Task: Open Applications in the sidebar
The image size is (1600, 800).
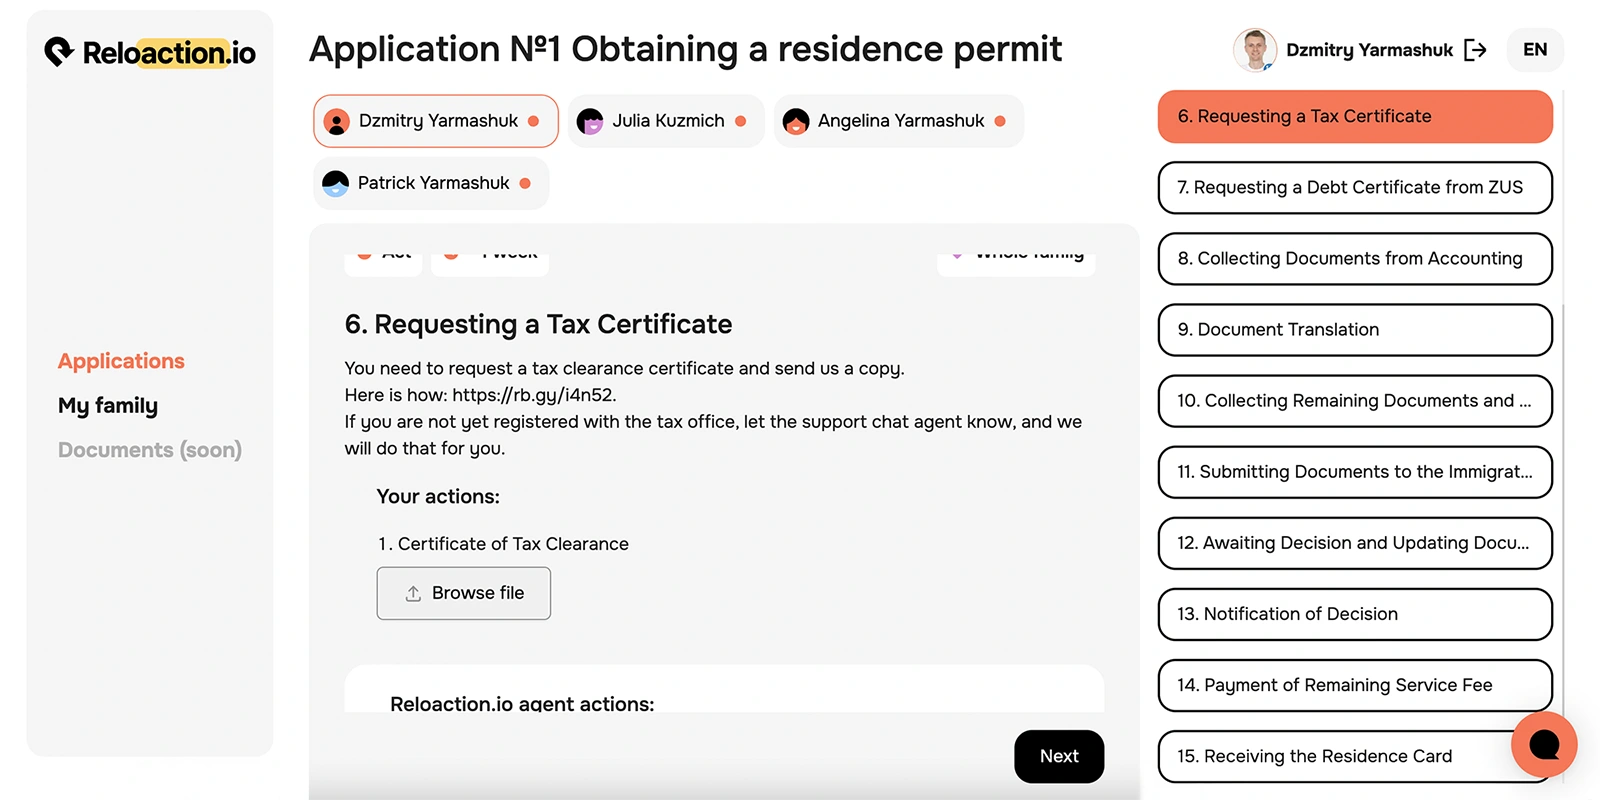Action: click(x=121, y=361)
